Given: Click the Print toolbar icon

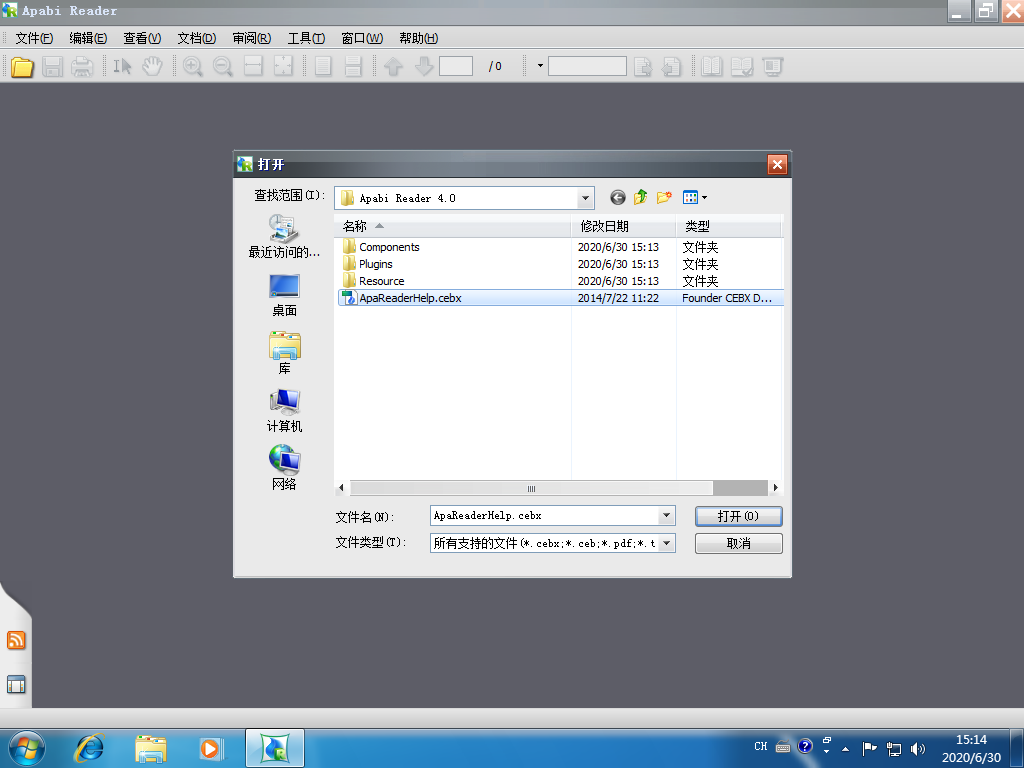Looking at the screenshot, I should point(82,67).
